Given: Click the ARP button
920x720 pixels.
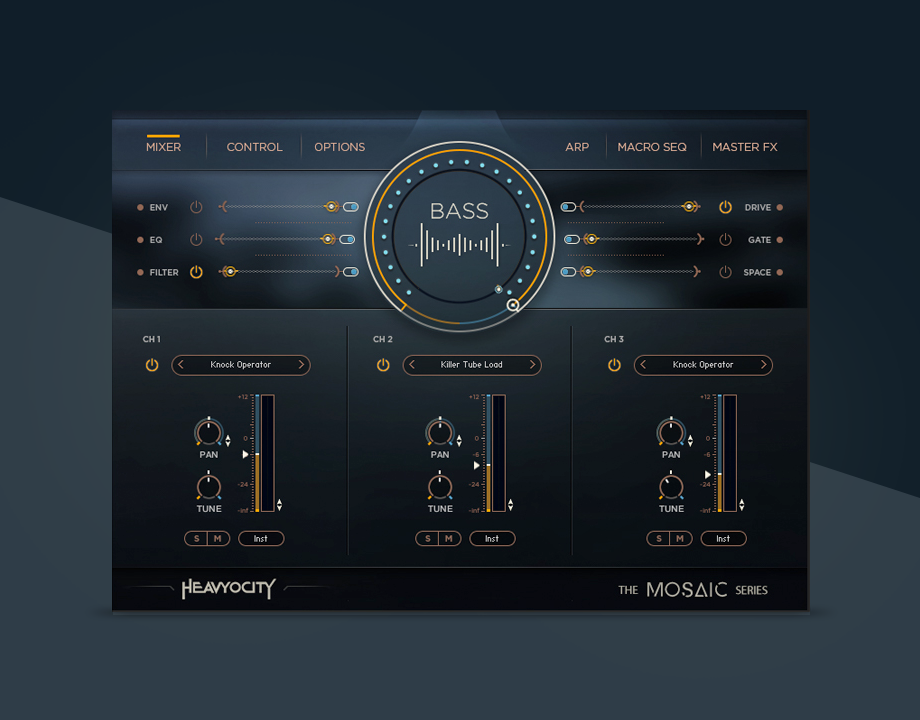Looking at the screenshot, I should (577, 147).
